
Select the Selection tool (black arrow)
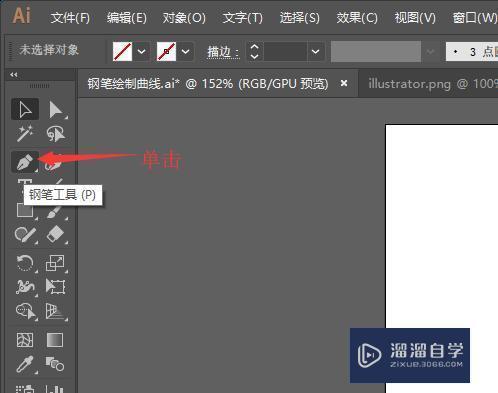[x=25, y=109]
